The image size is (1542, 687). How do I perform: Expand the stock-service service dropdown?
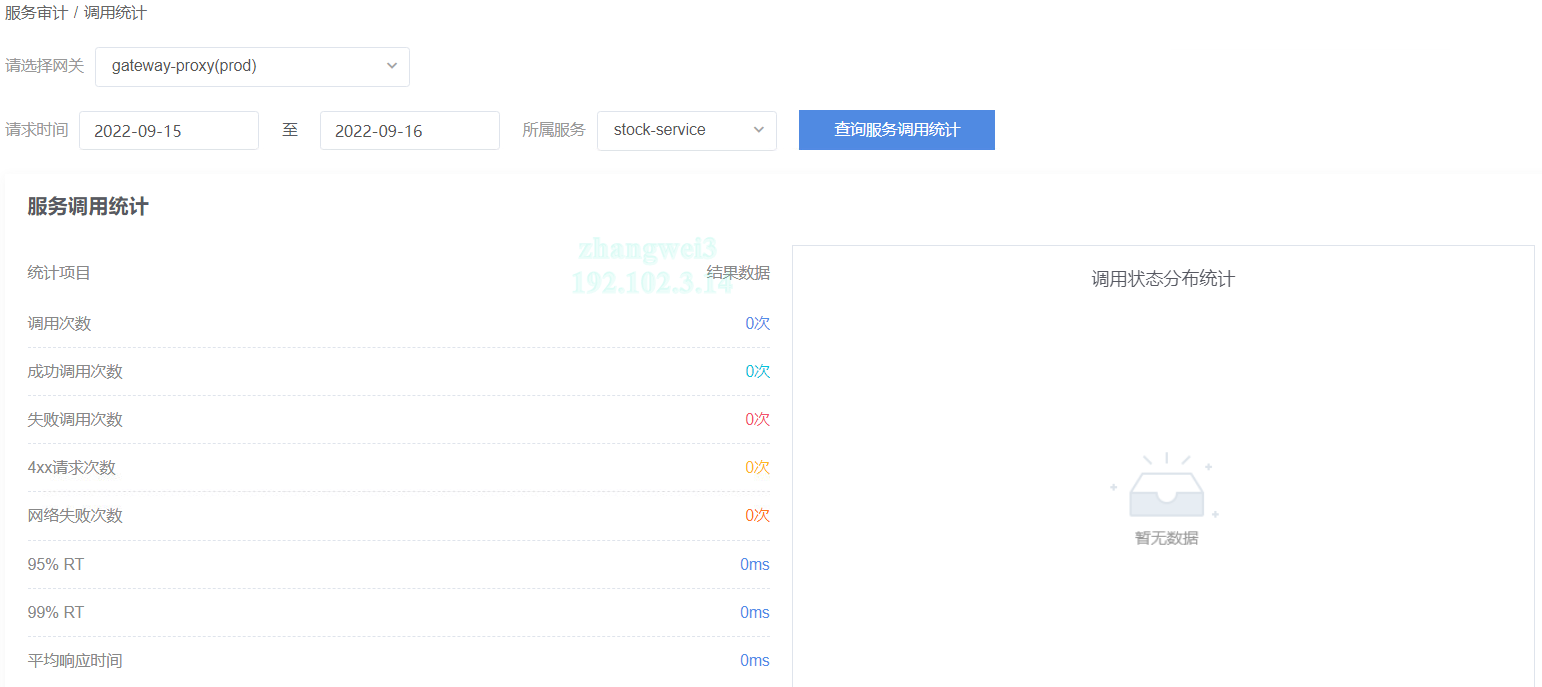pos(686,130)
